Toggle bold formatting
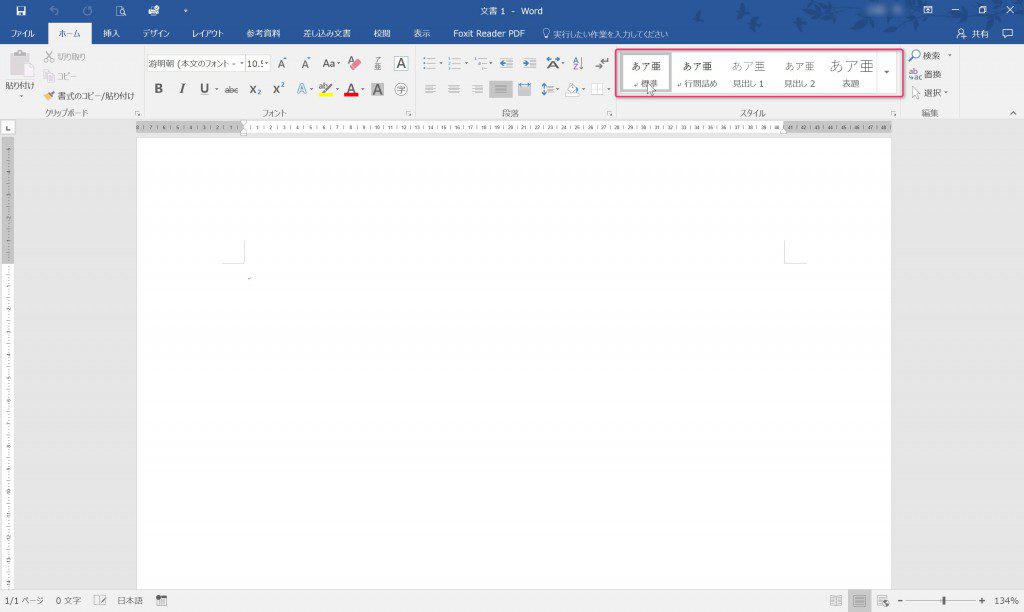Viewport: 1024px width, 612px height. 159,89
